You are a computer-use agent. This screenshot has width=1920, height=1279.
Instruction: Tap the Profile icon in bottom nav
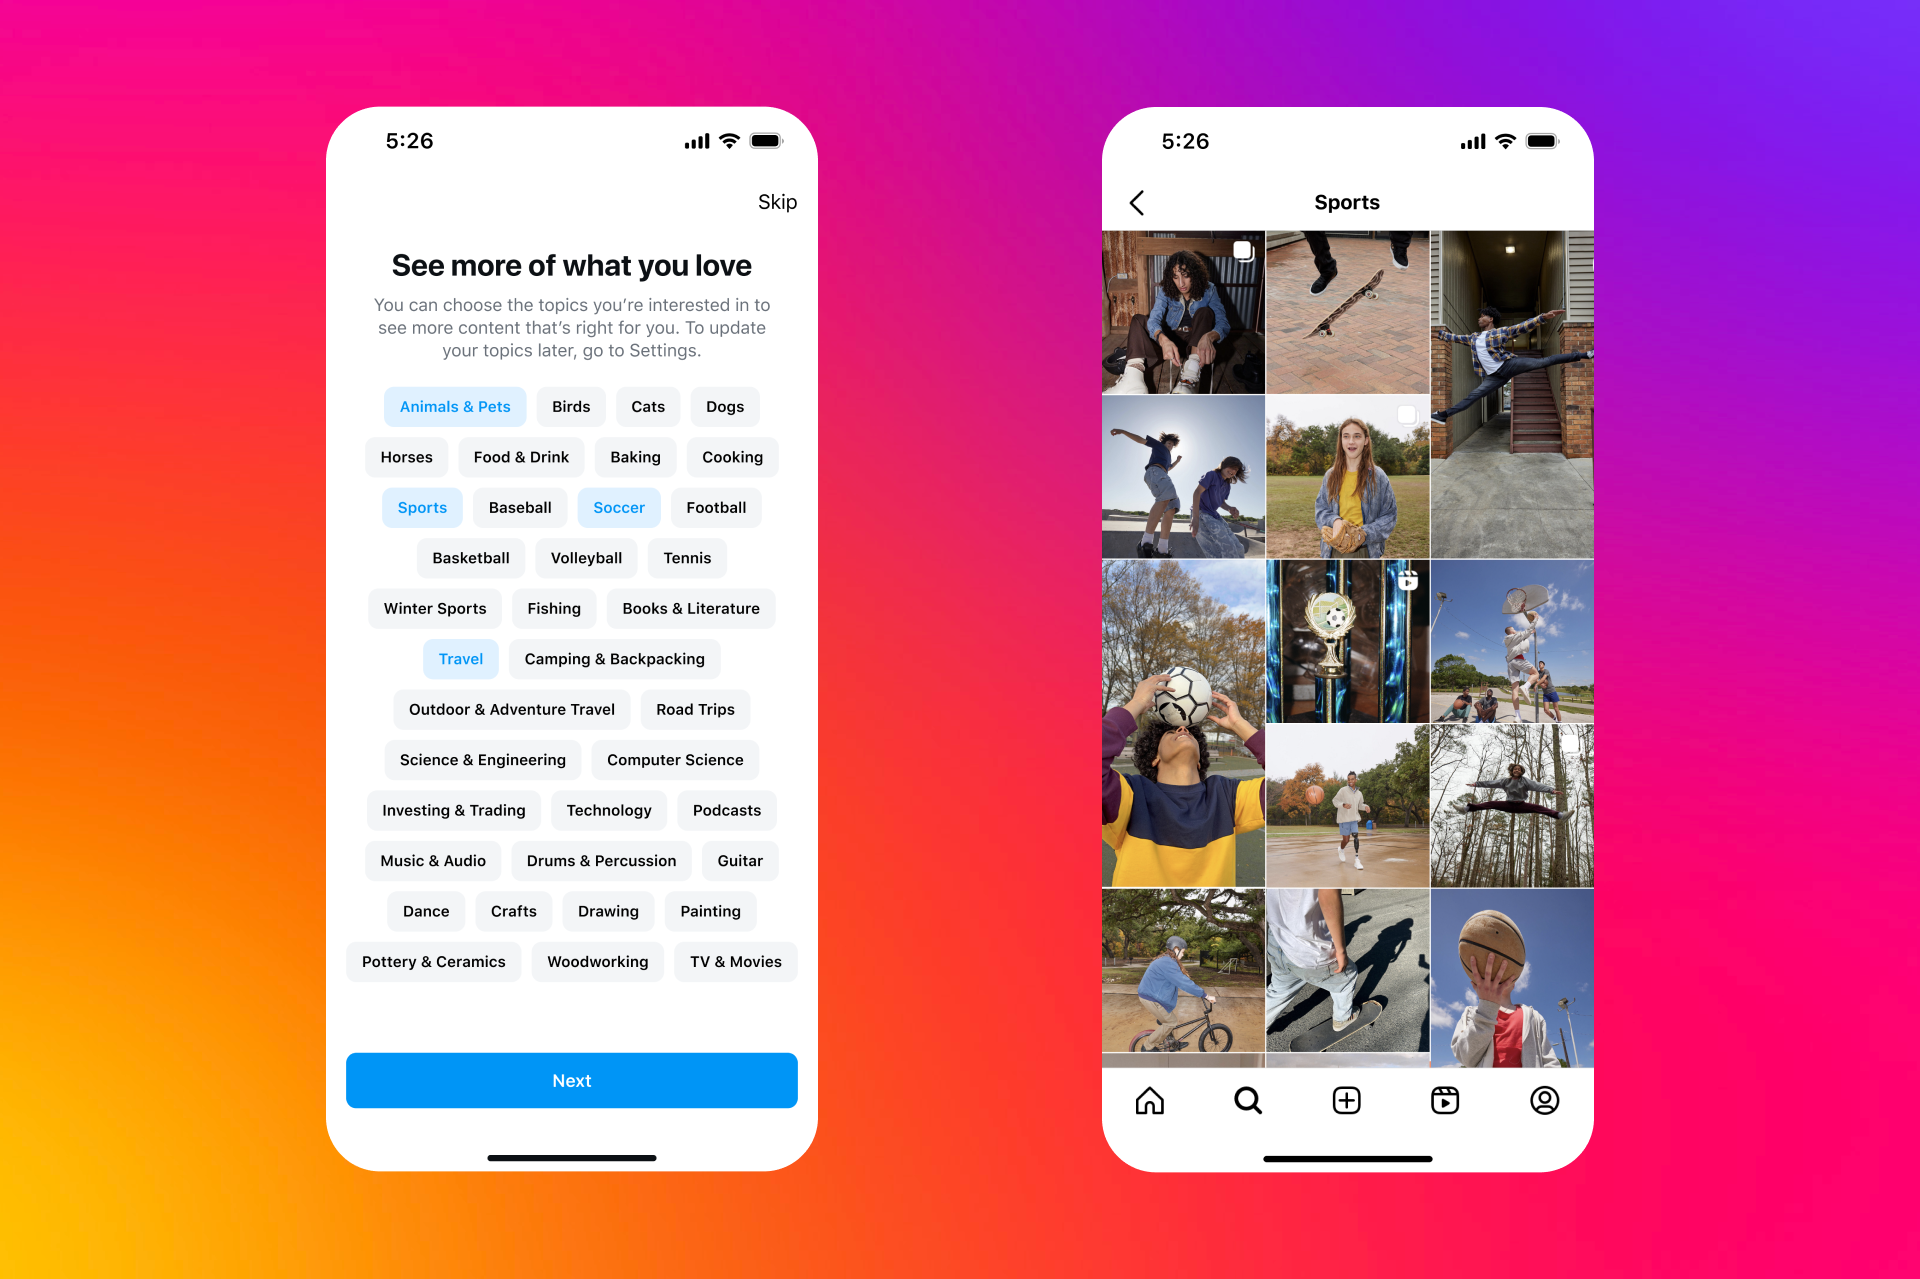click(1545, 1101)
